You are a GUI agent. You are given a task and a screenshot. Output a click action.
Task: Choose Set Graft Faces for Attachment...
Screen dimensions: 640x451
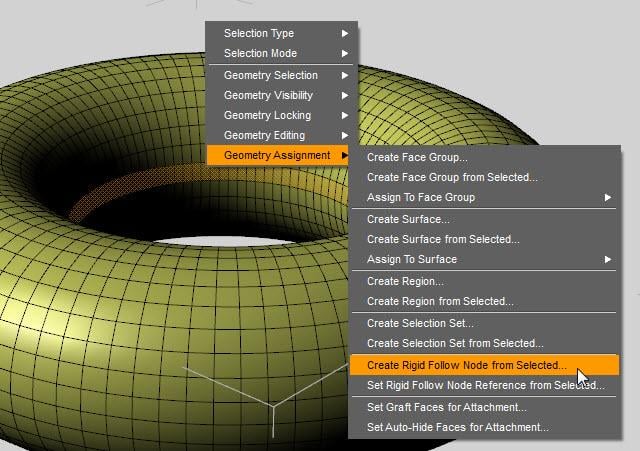484,407
